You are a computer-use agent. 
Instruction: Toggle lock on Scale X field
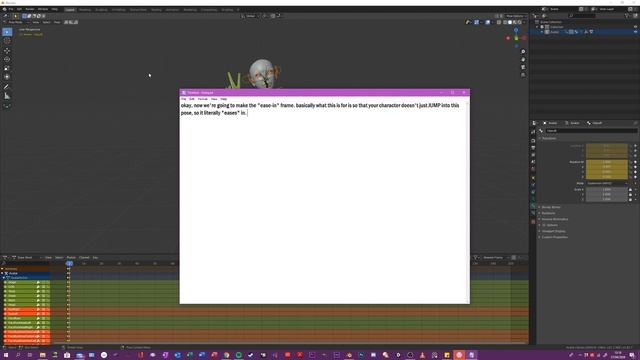[631, 190]
